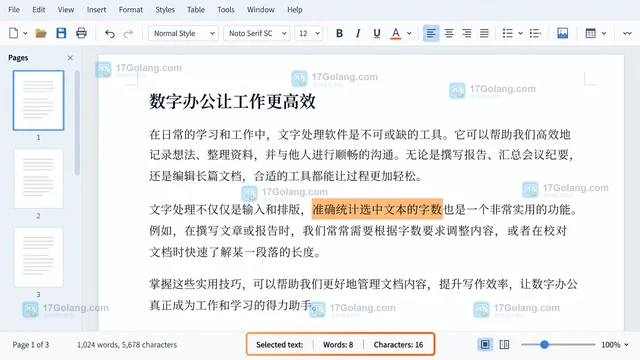Click the heading 数字办公让工作更高效
The image size is (640, 360).
click(x=233, y=101)
